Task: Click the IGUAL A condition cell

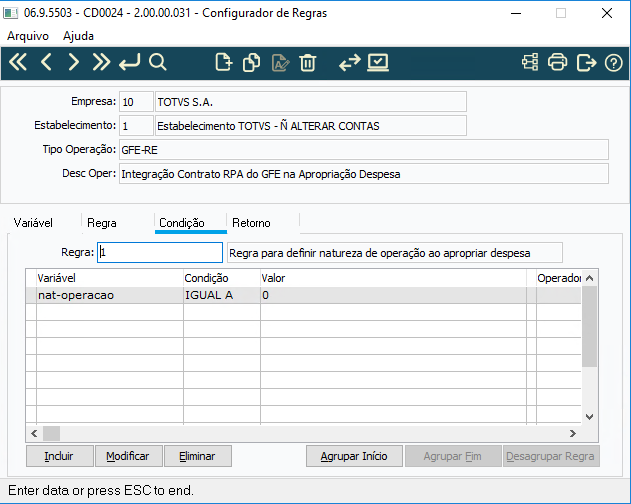Action: (222, 295)
